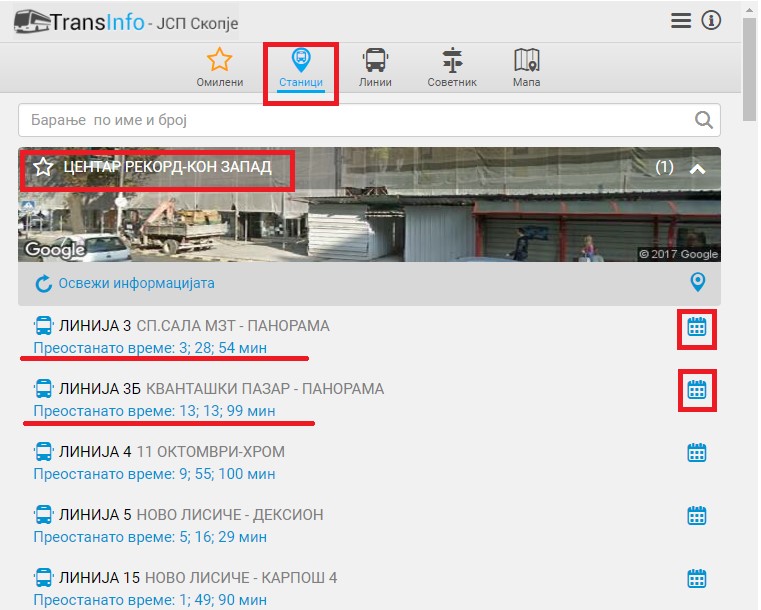This screenshot has width=761, height=610.
Task: Open timetable calendar for ЛИНИЈА 15
Action: 697,578
